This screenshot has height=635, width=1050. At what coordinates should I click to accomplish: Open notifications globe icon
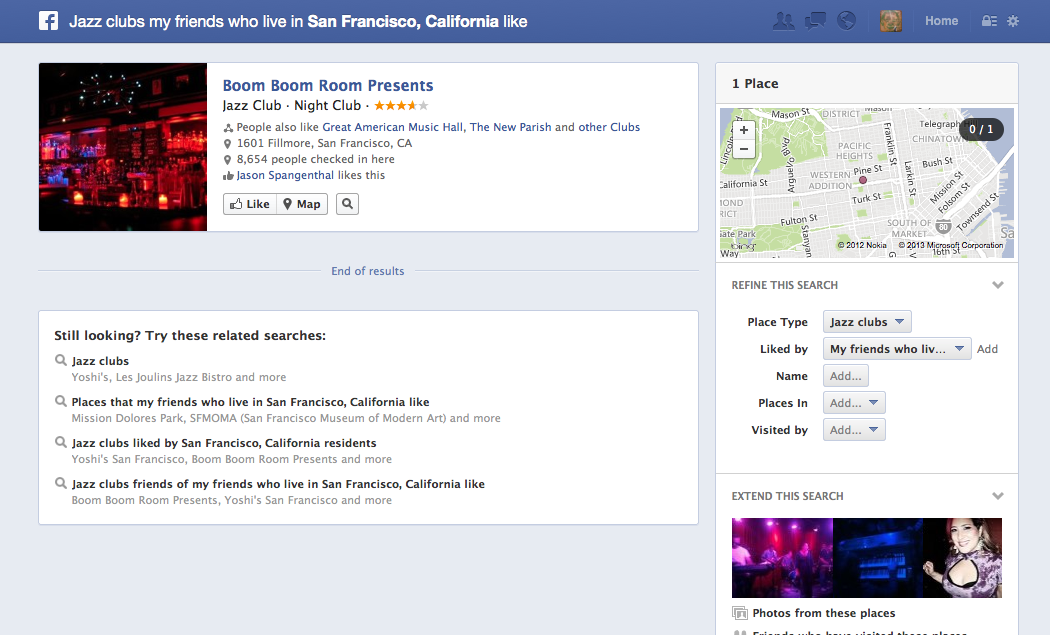click(846, 21)
